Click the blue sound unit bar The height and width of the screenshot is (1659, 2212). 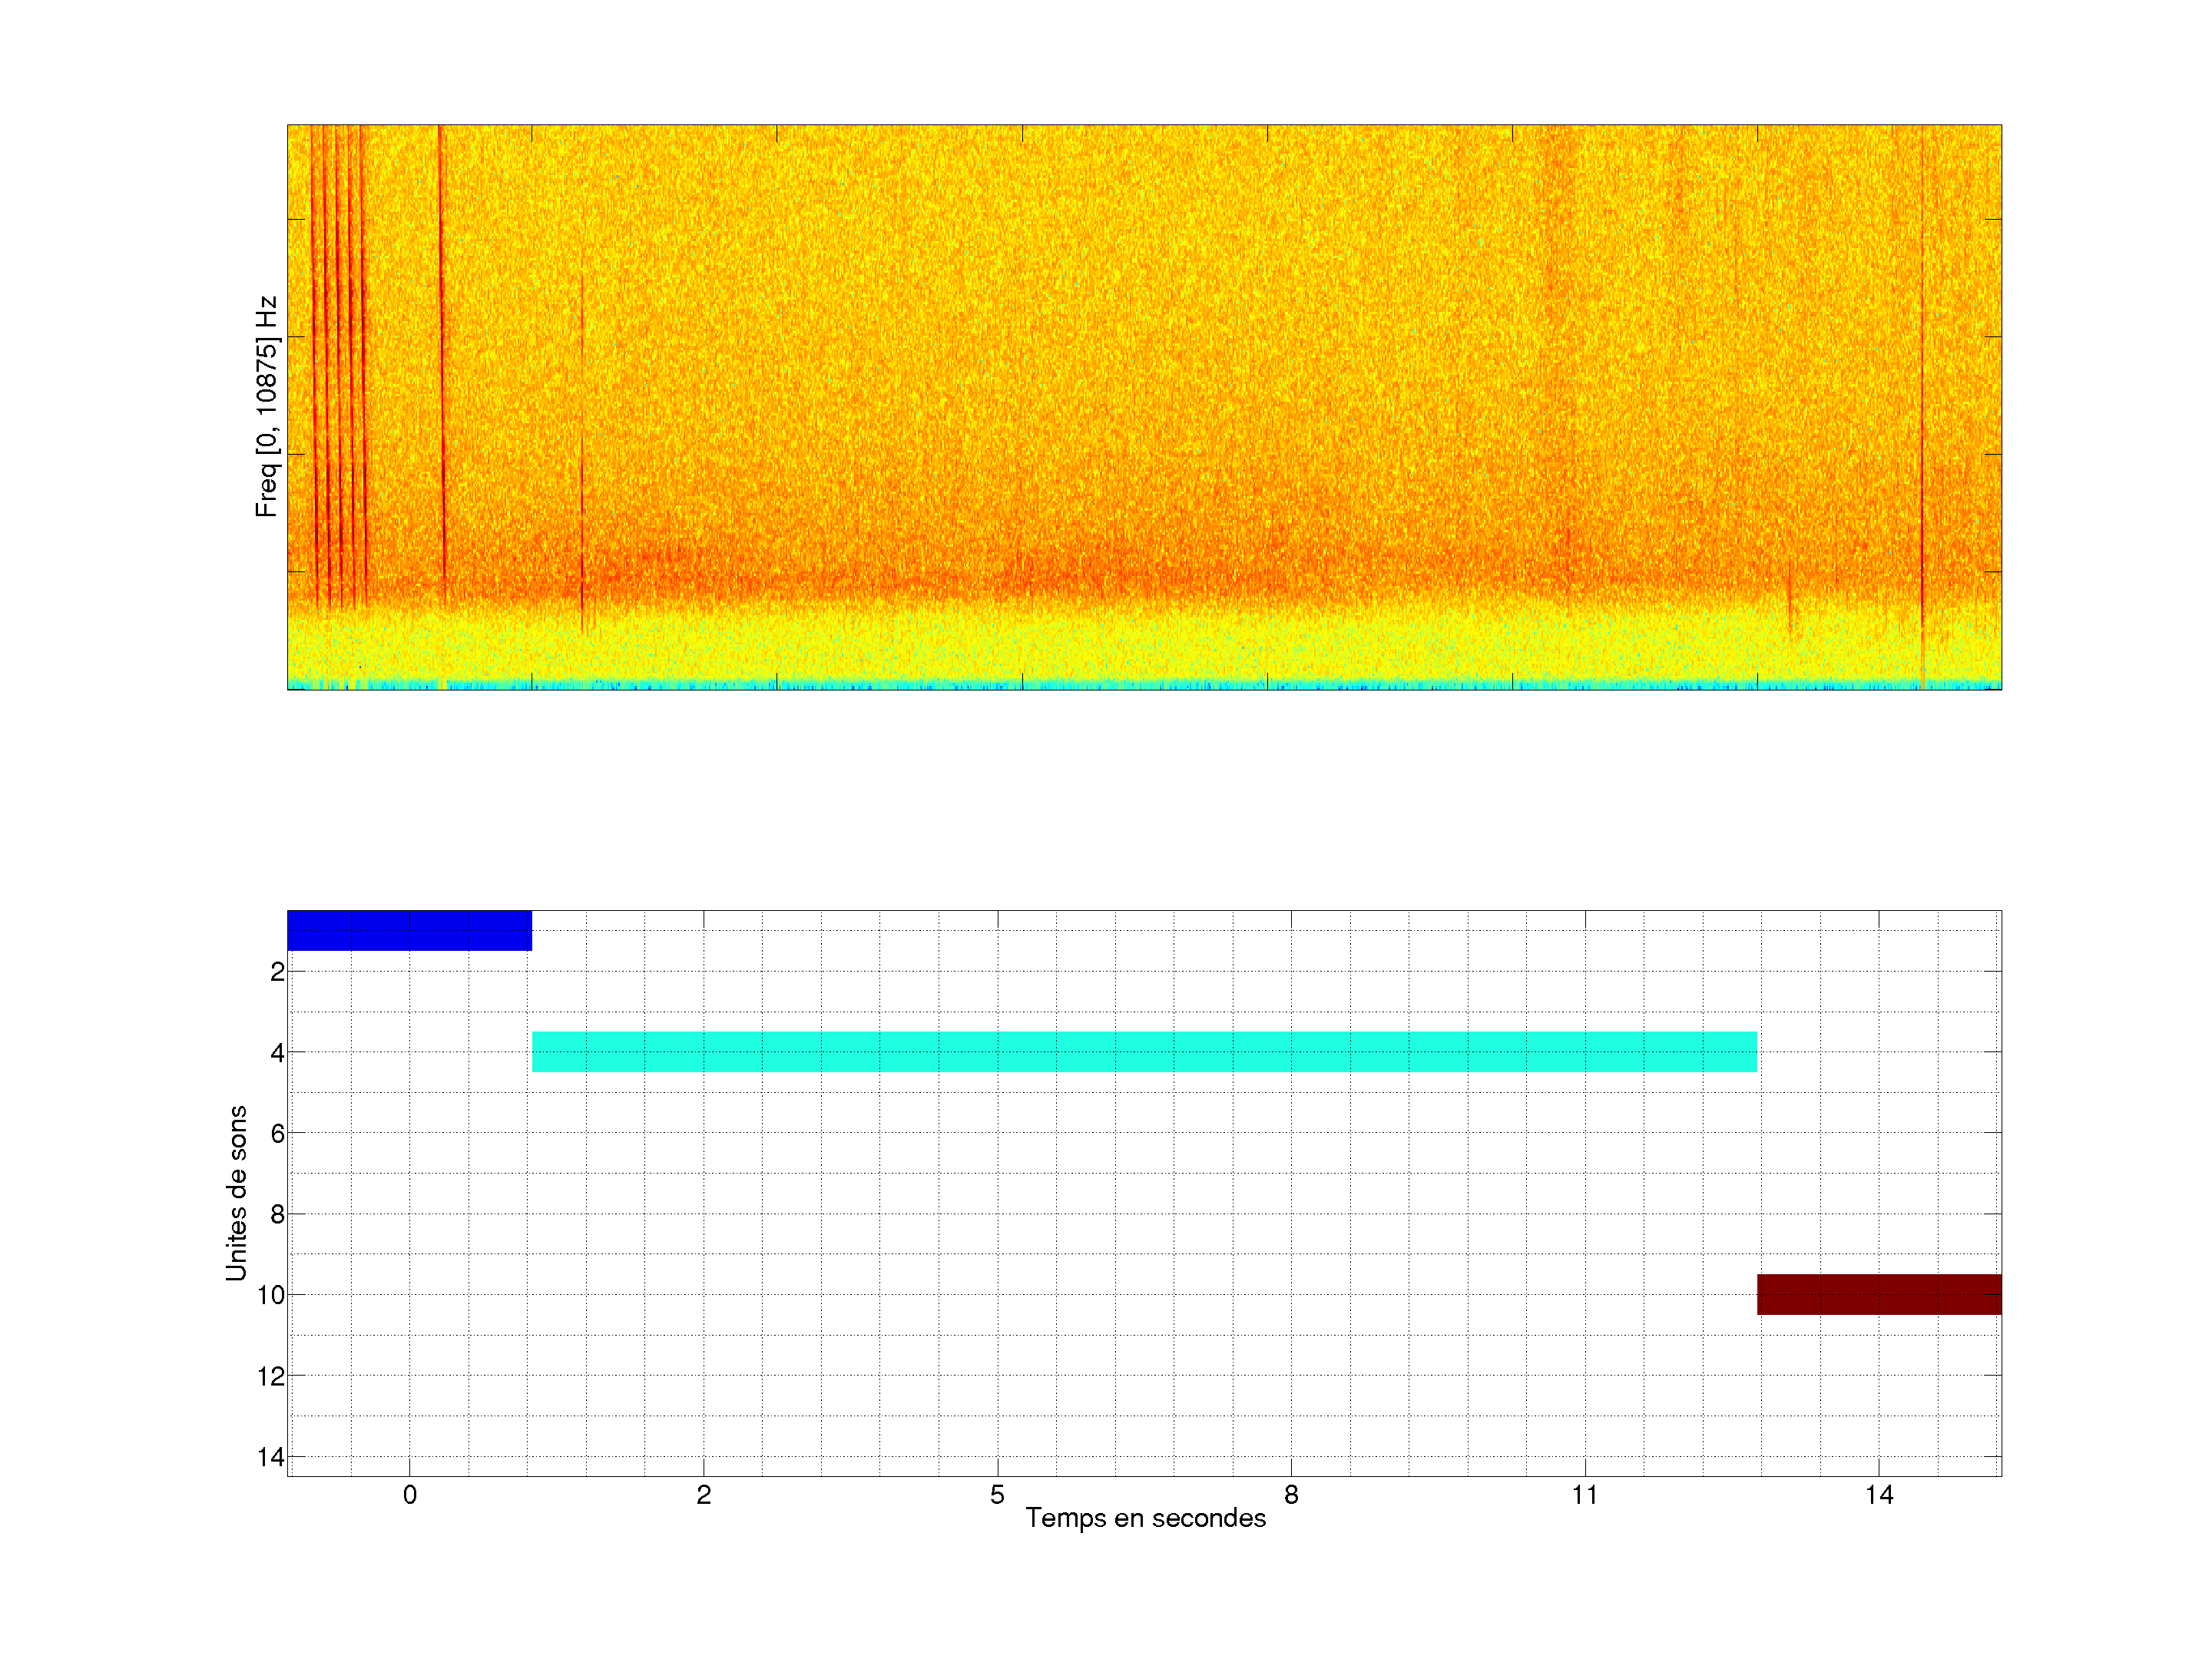[409, 930]
